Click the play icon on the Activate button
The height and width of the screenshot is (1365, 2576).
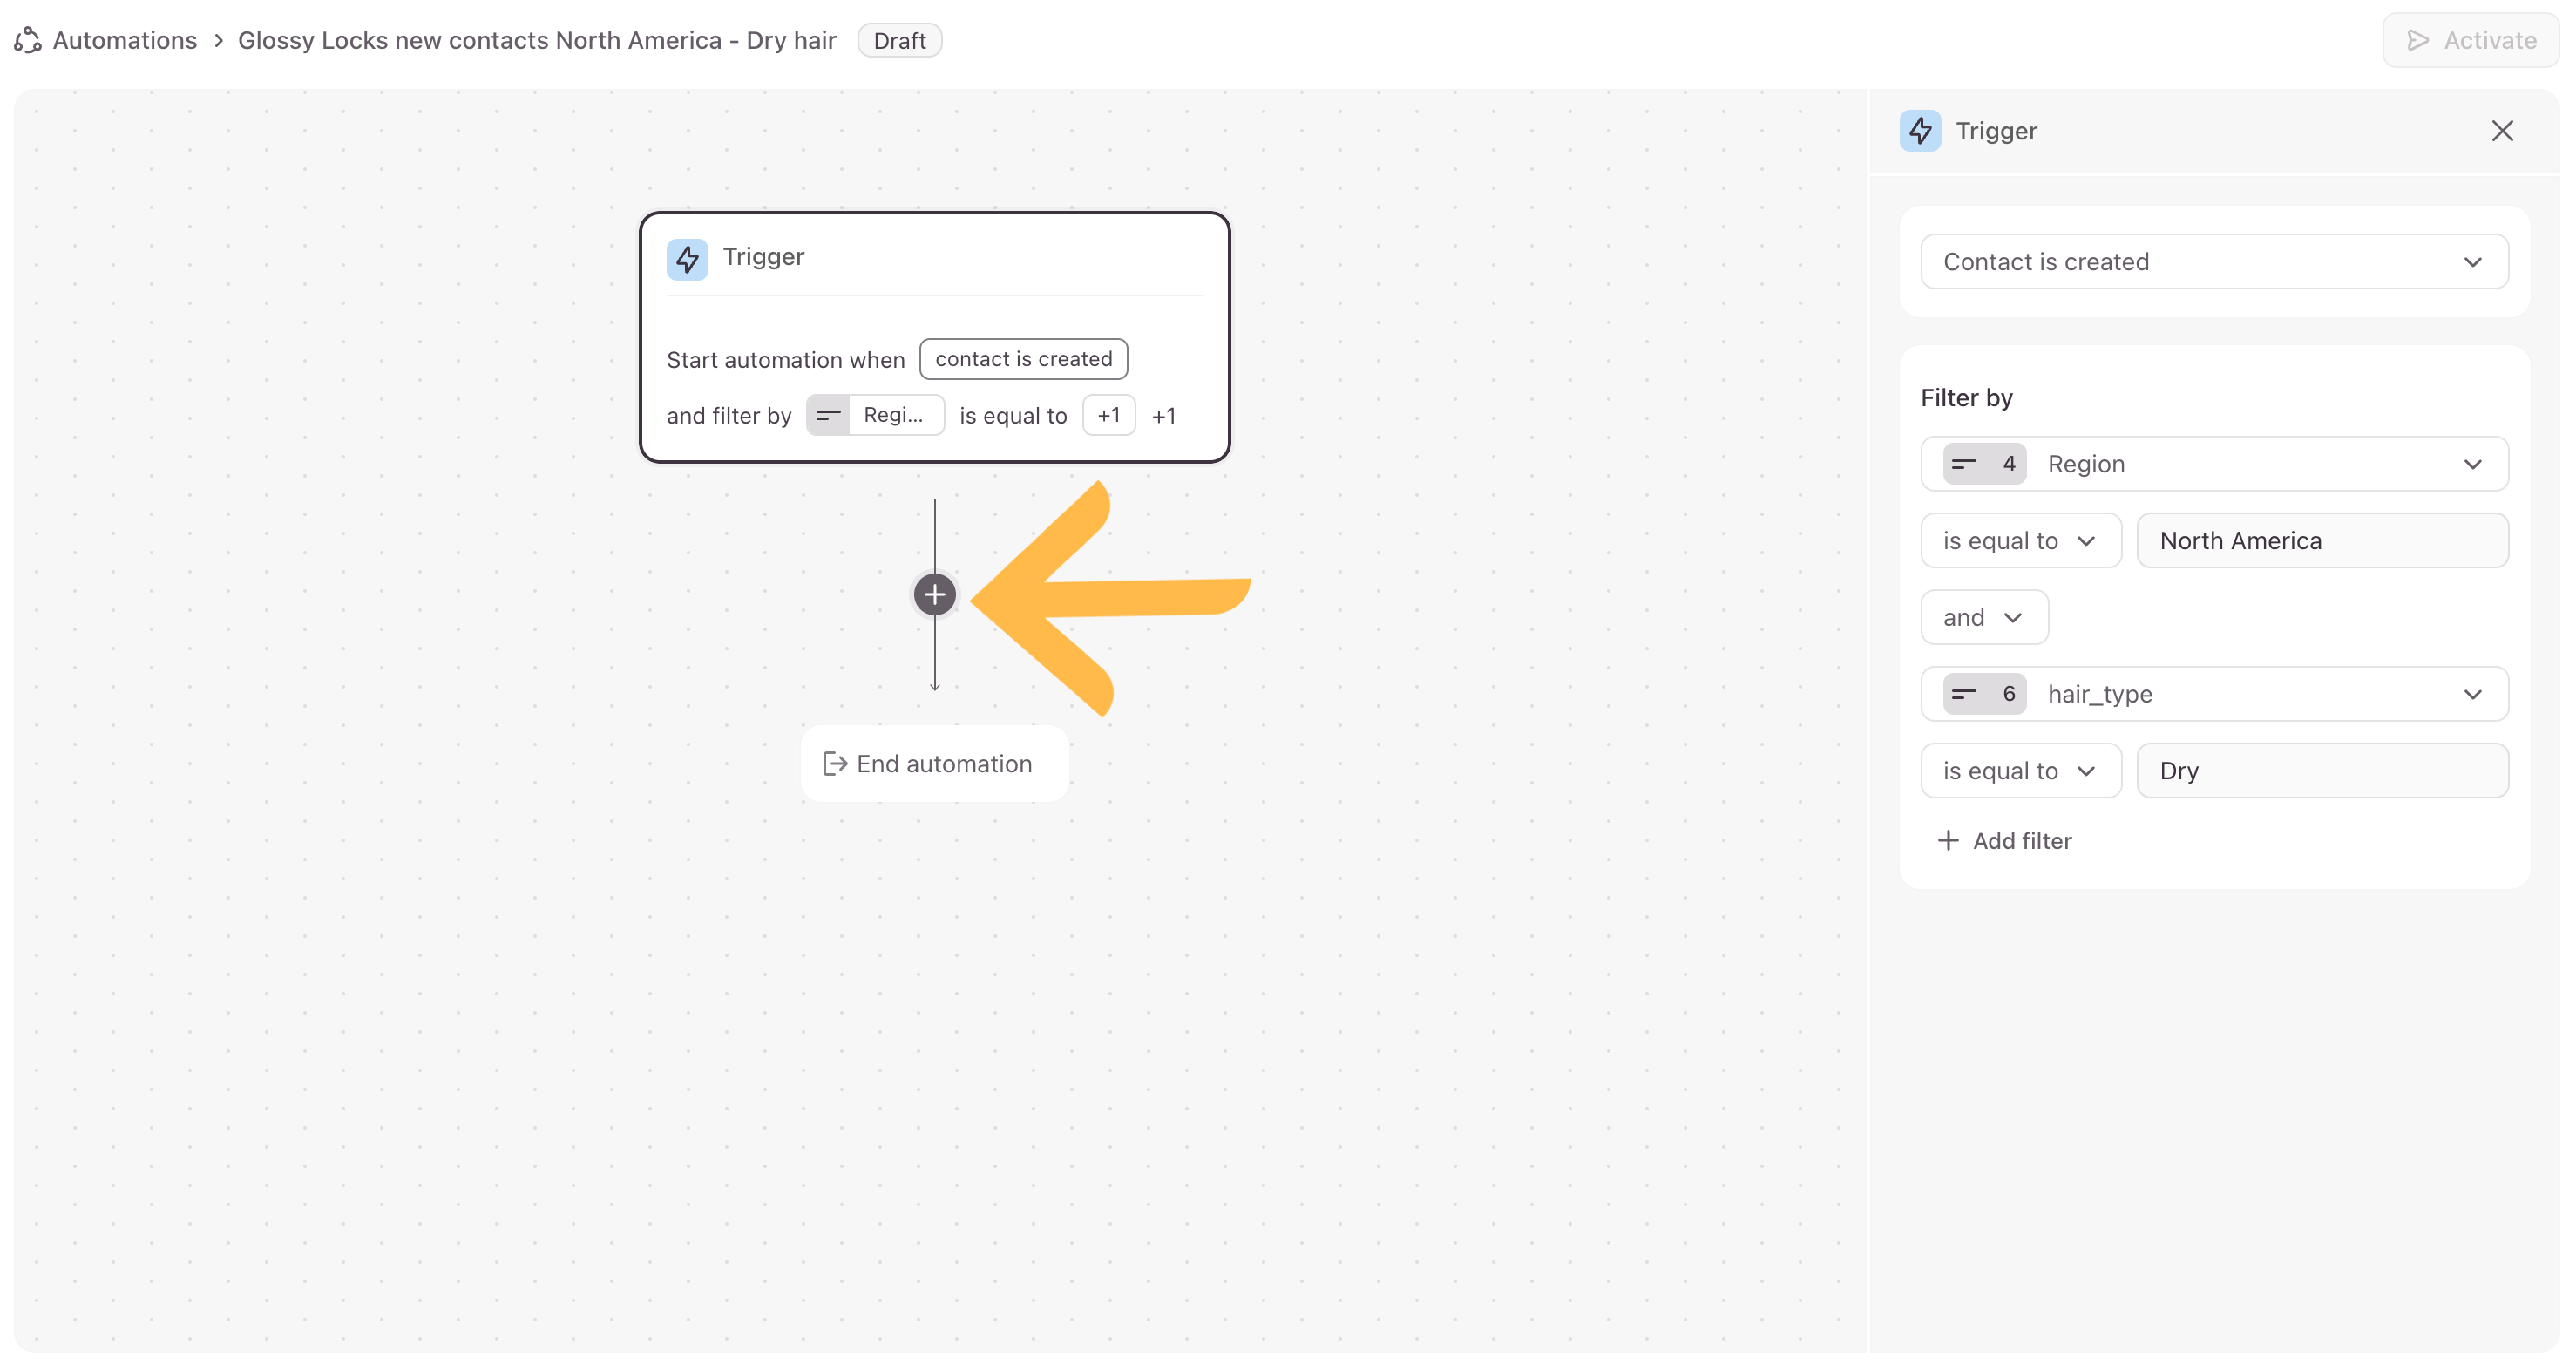2417,41
